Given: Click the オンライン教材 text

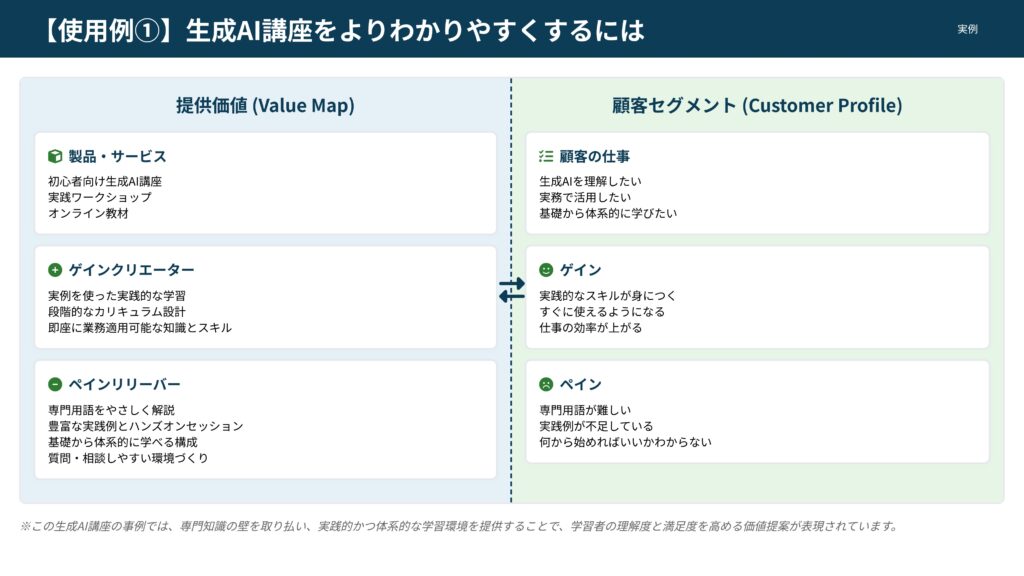Looking at the screenshot, I should pos(88,213).
